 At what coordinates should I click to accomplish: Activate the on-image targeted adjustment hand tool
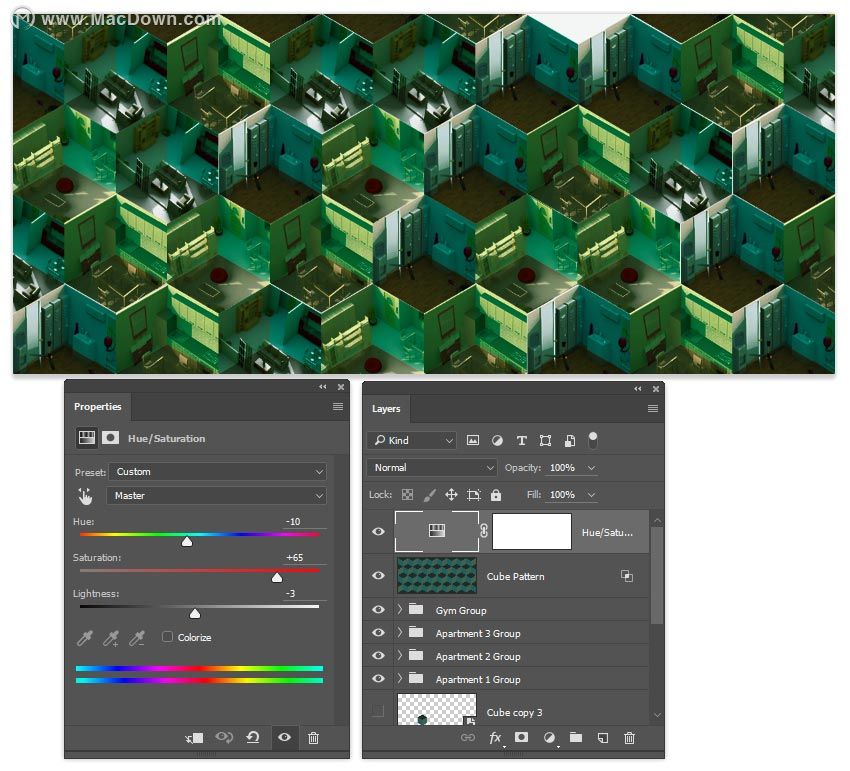(x=85, y=496)
